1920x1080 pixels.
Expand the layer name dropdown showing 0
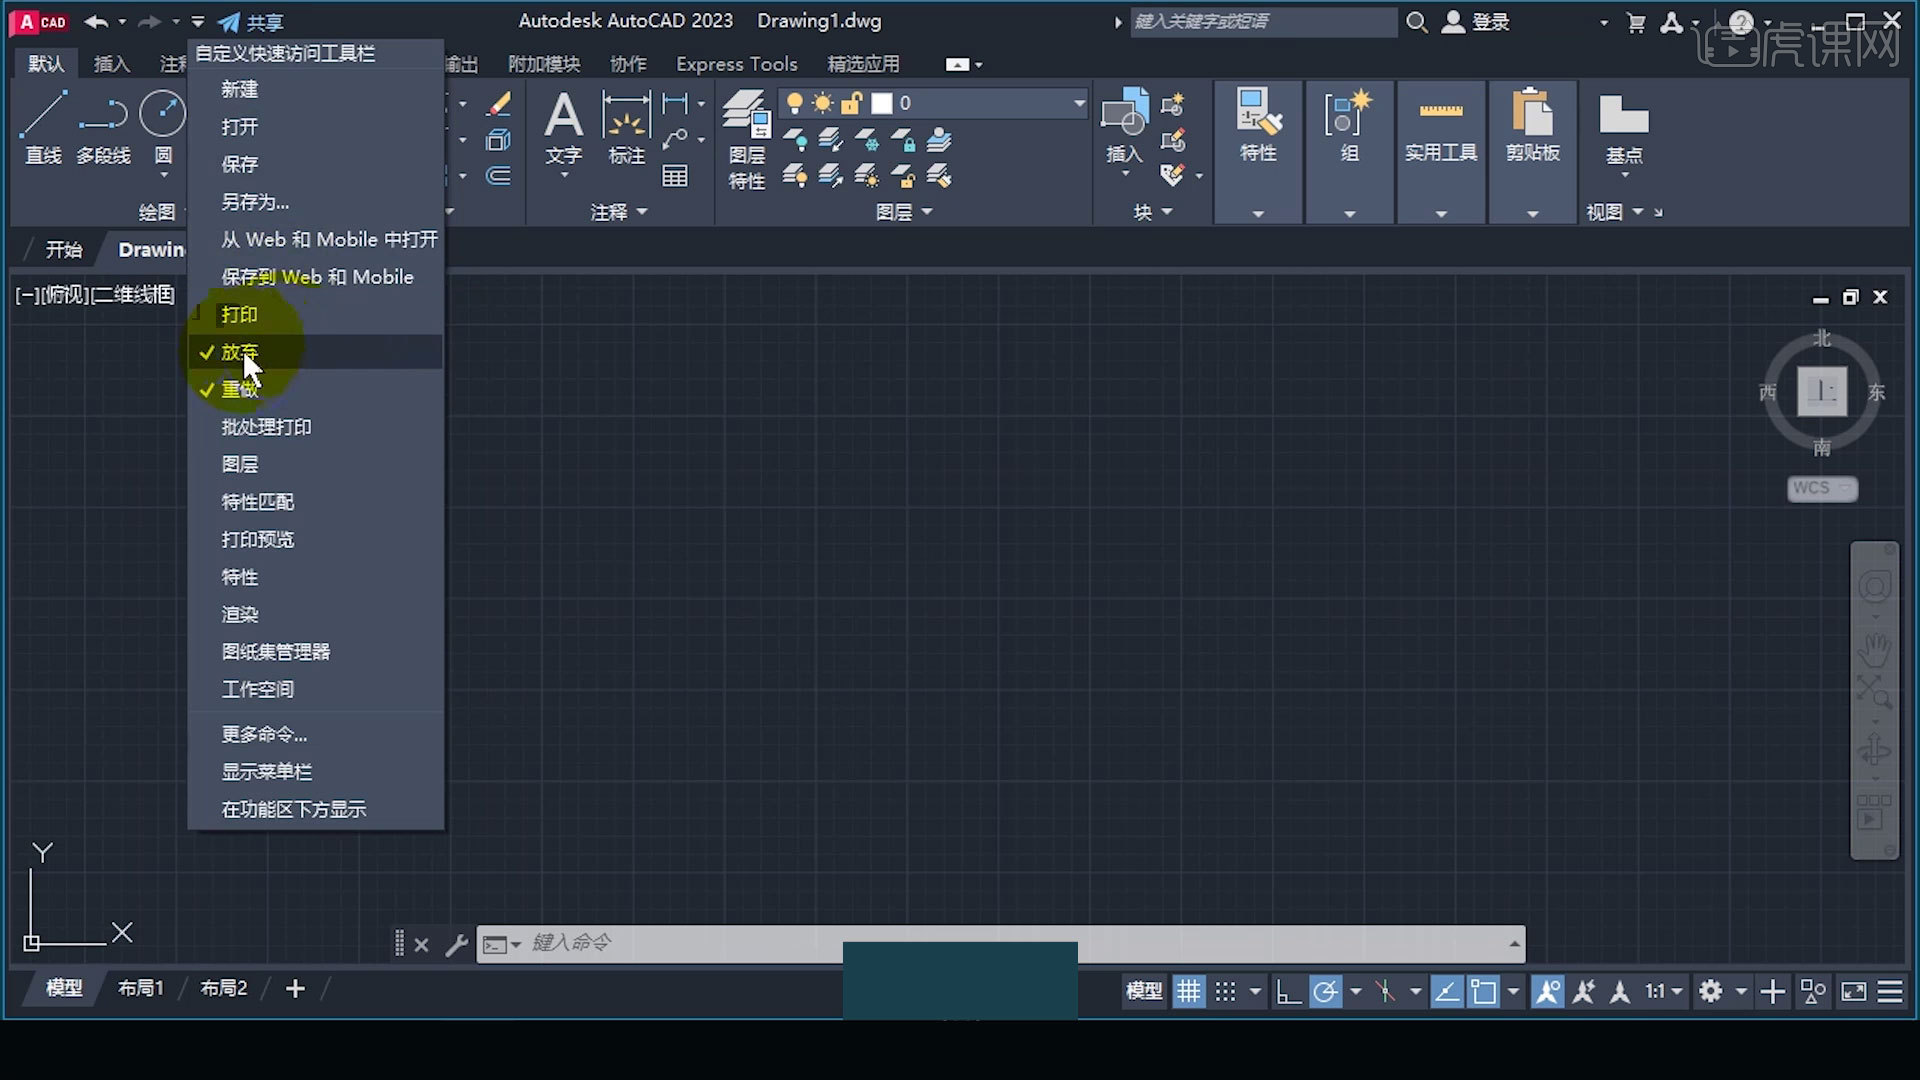1079,103
